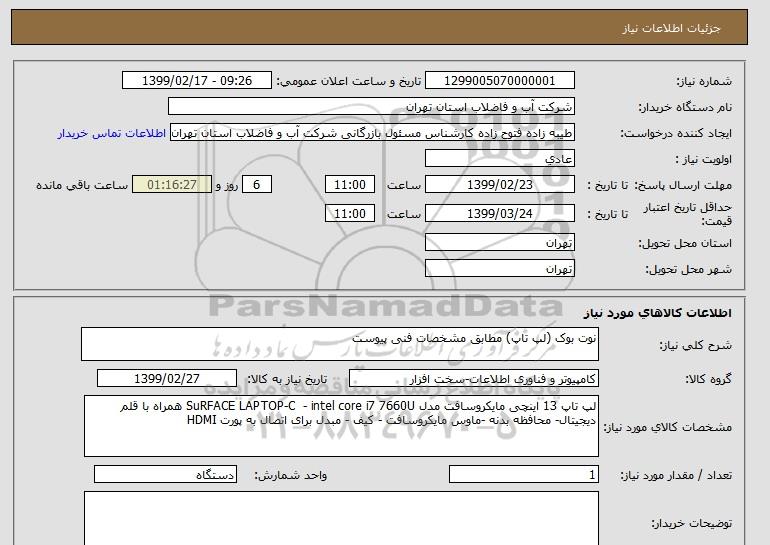Viewport: 770px width, 545px height.
Task: Click the text ساعت باقی مانده
Action: 82,185
